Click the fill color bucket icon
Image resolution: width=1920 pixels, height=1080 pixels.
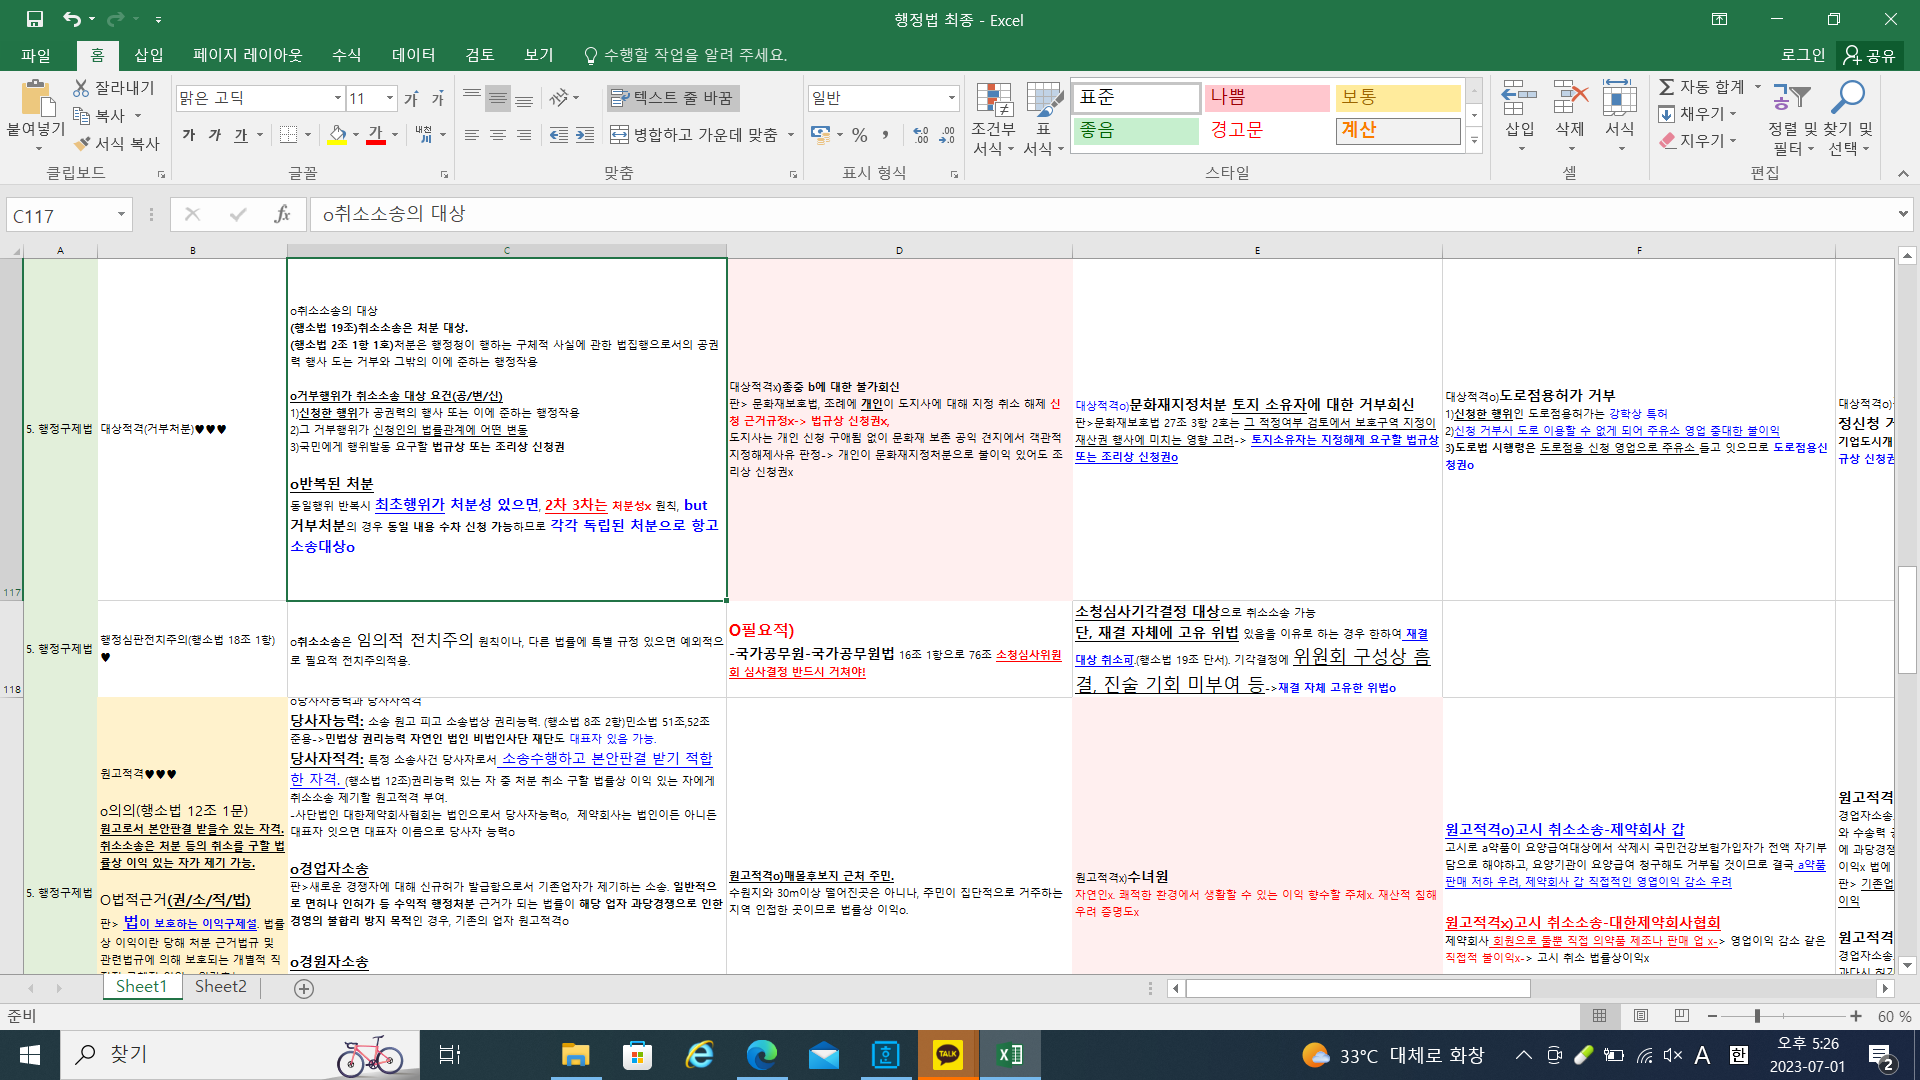(x=337, y=134)
